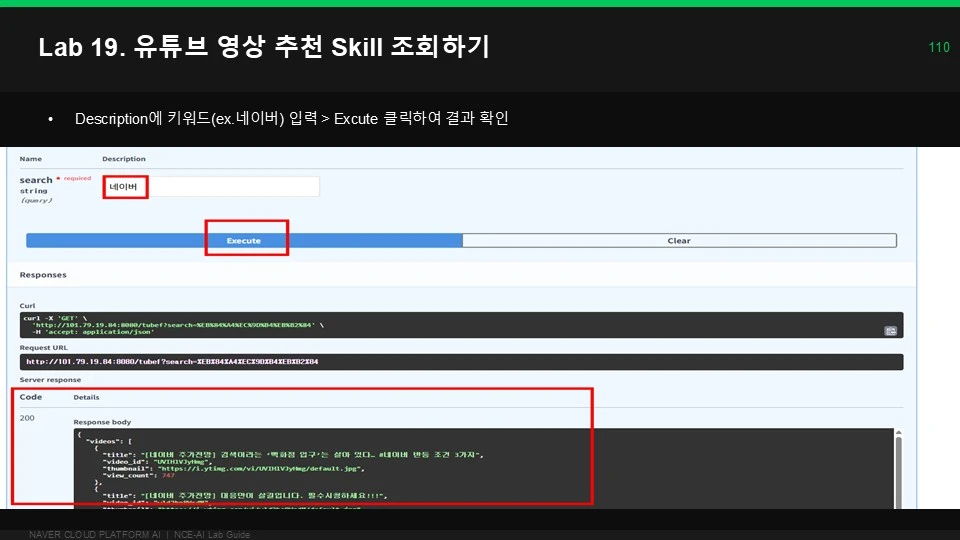
Task: Click the response body scrollbar
Action: pyautogui.click(x=899, y=471)
